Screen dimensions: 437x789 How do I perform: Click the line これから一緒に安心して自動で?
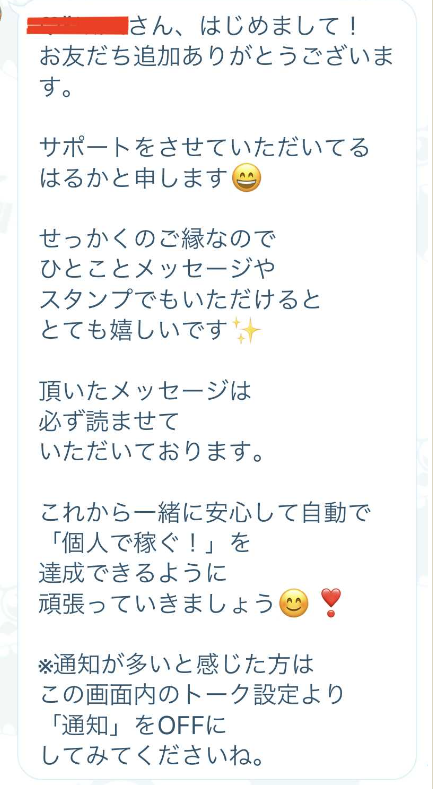[205, 513]
